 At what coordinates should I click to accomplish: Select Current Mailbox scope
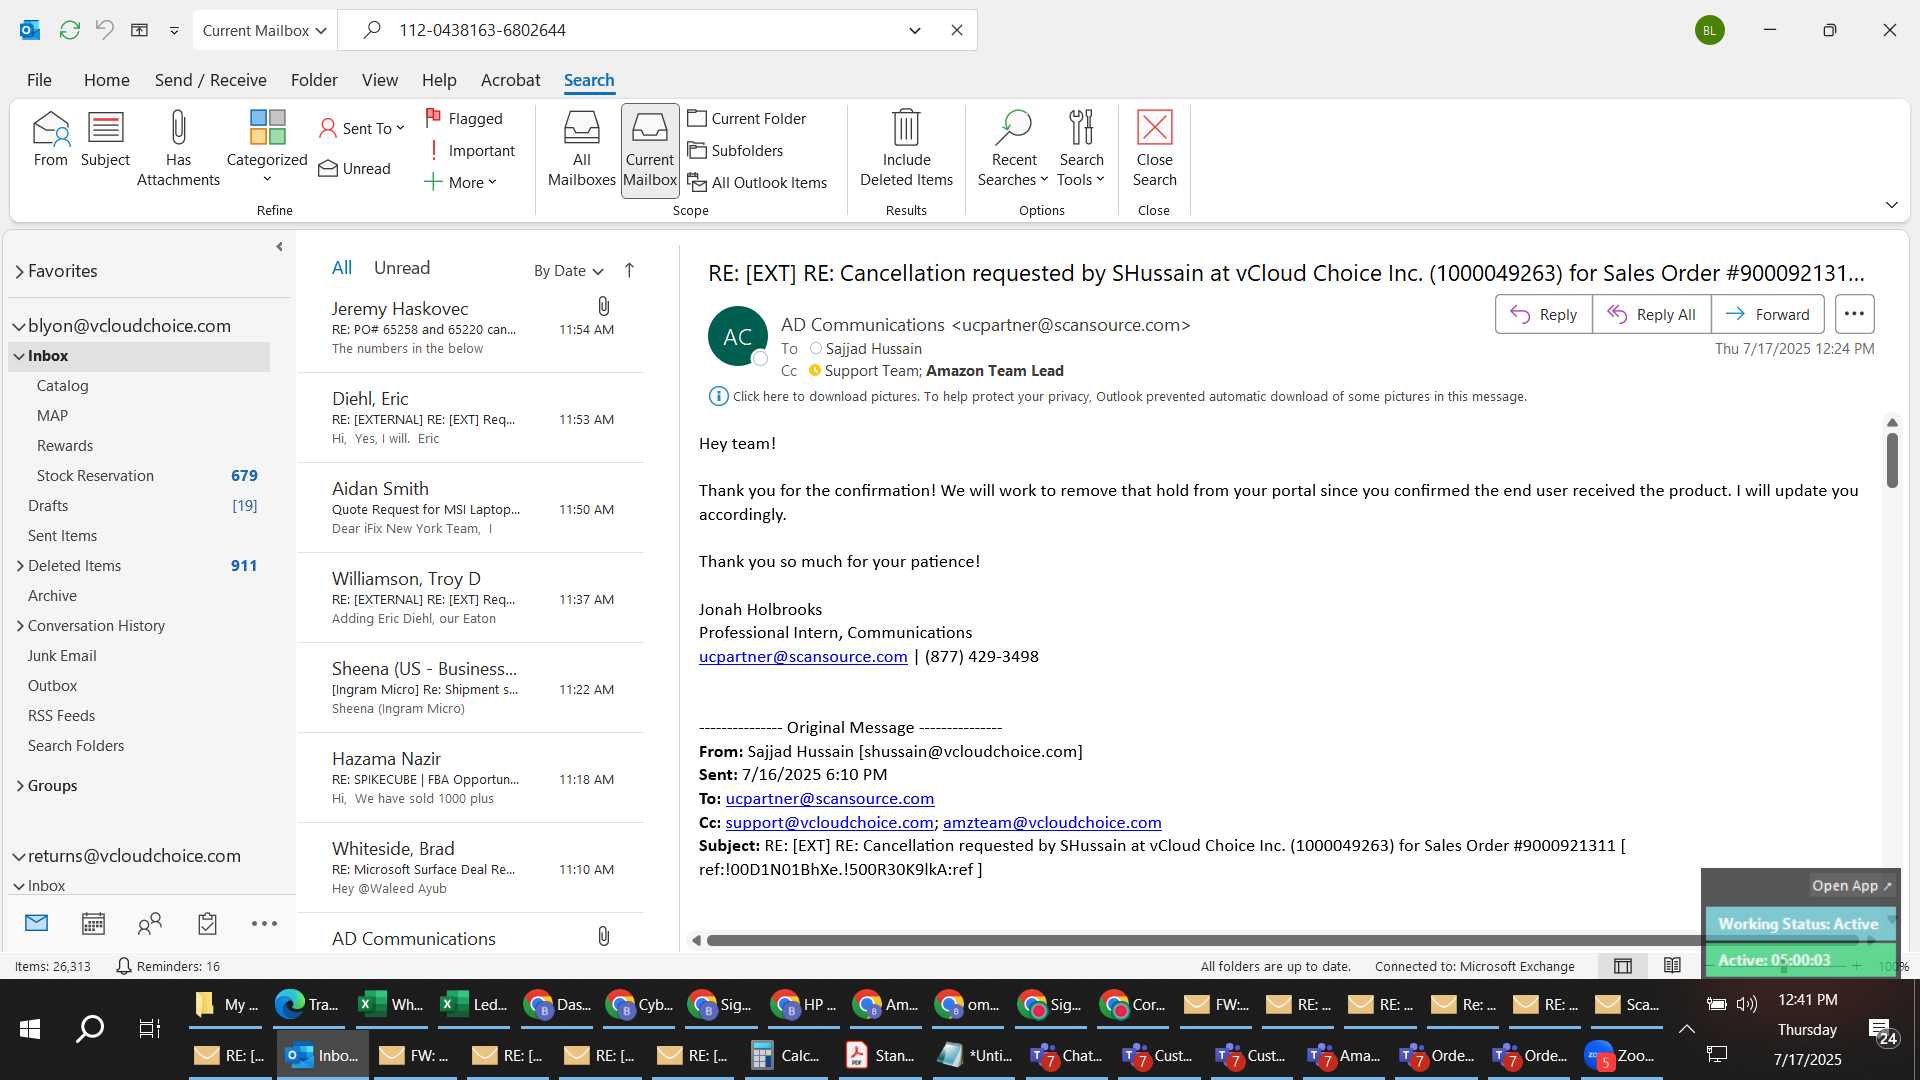coord(650,149)
